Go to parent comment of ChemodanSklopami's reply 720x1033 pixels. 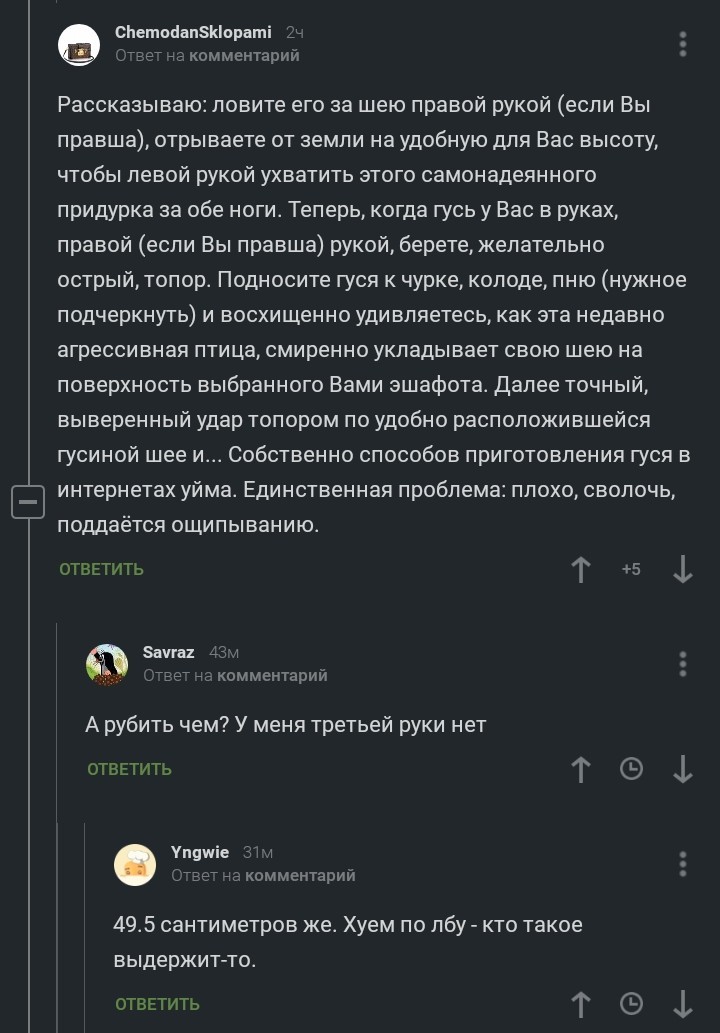[244, 56]
